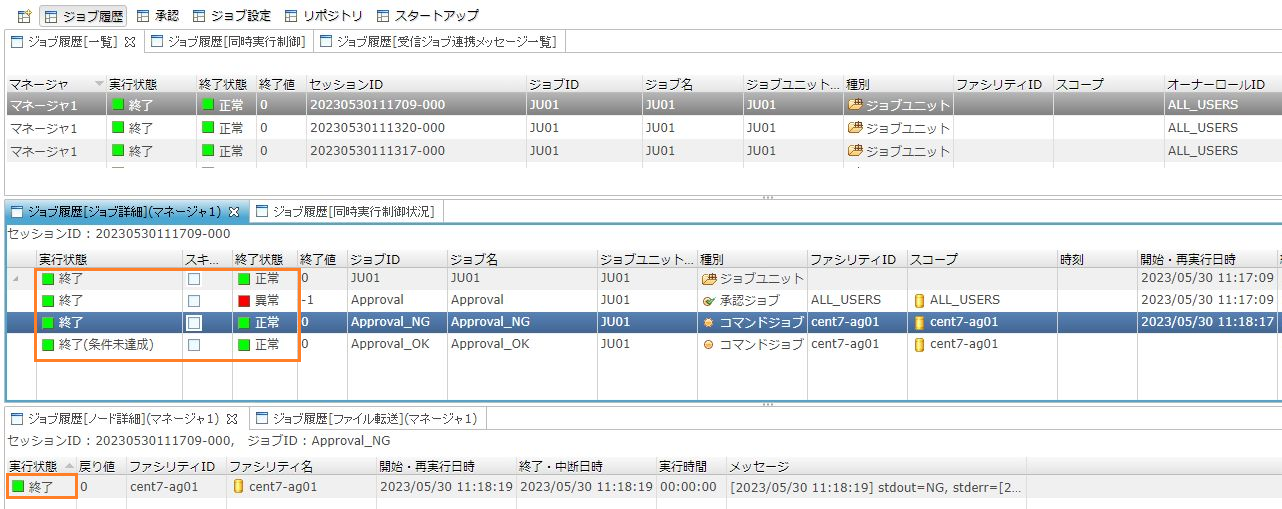Screen dimensions: 1282x509
Task: Close the ジョブ履歴[ジョブ詳細] tab
Action: tap(233, 212)
